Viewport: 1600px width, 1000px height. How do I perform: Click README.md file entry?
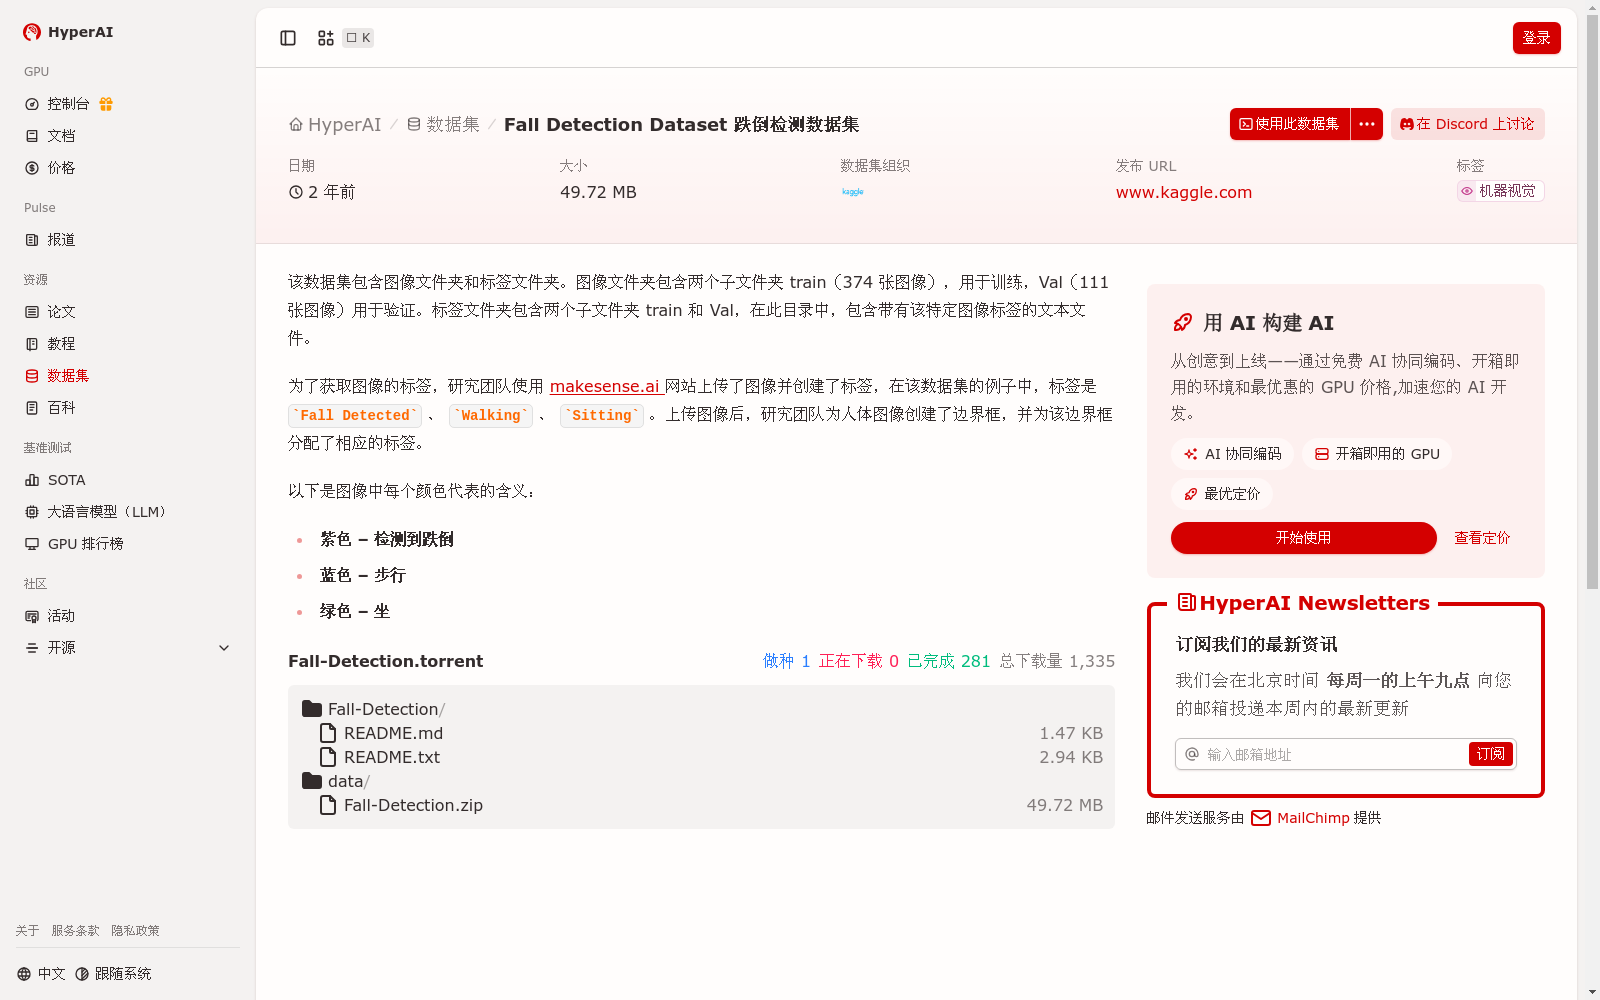(393, 733)
